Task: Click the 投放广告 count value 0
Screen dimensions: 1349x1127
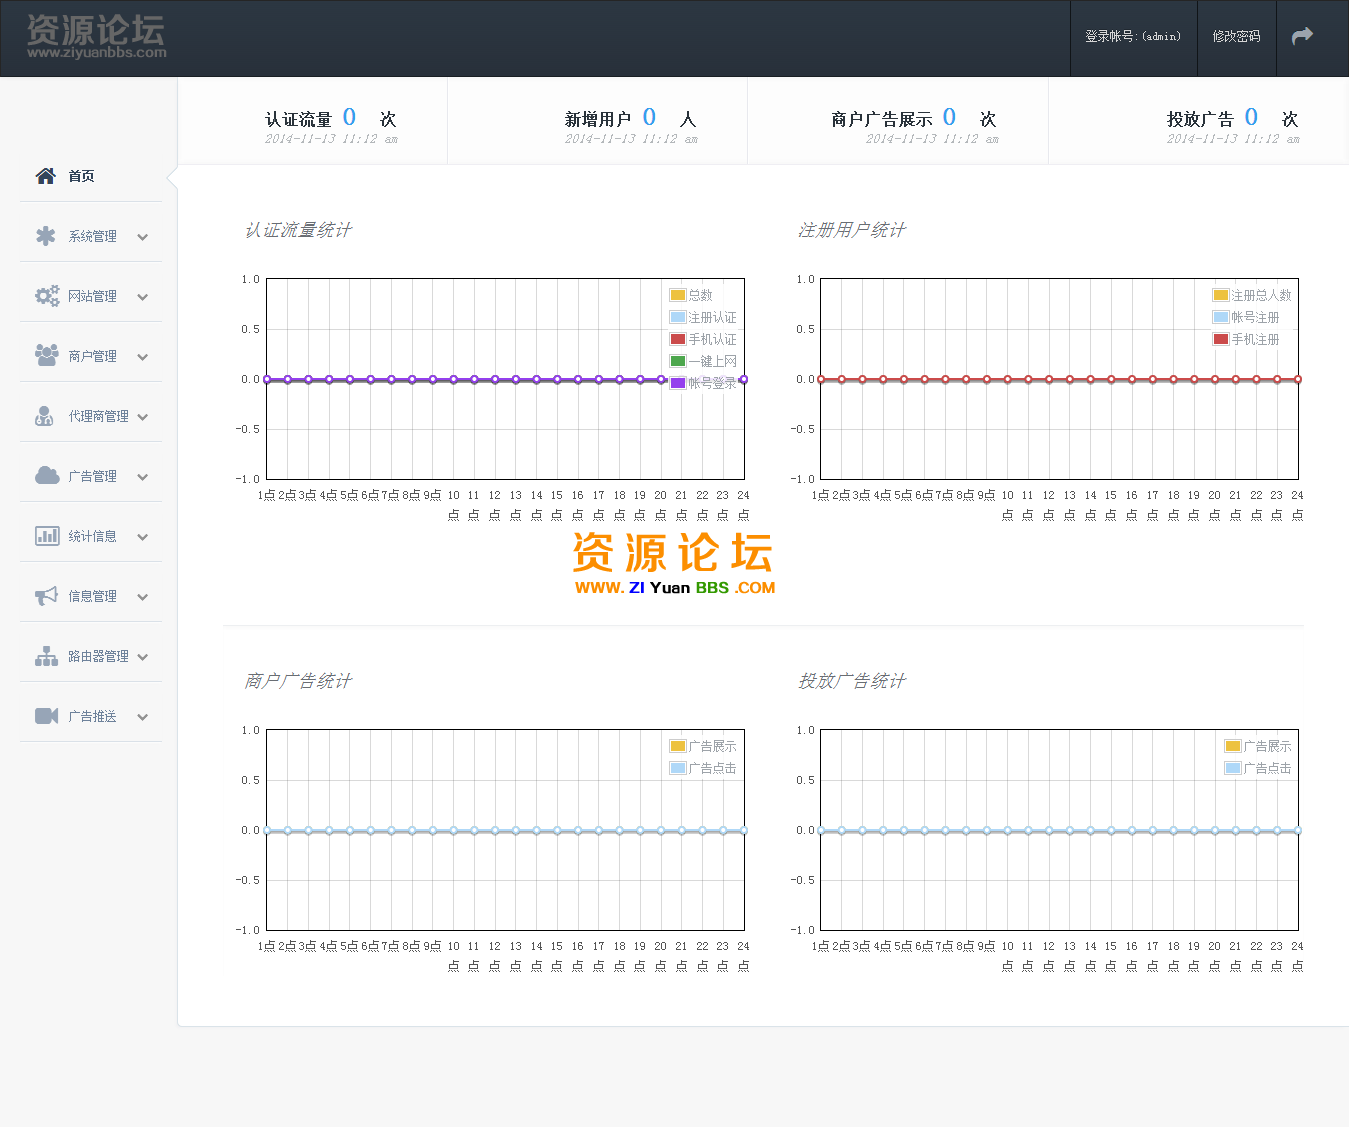Action: 1251,118
